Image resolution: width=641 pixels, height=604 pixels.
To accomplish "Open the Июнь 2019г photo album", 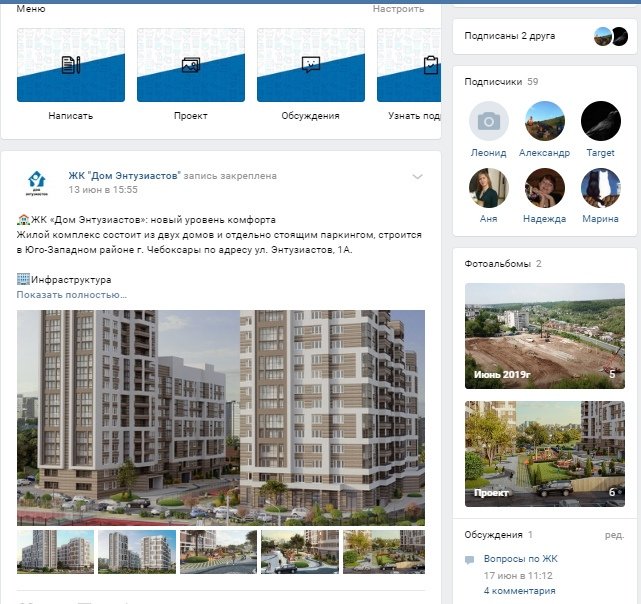I will (x=545, y=336).
